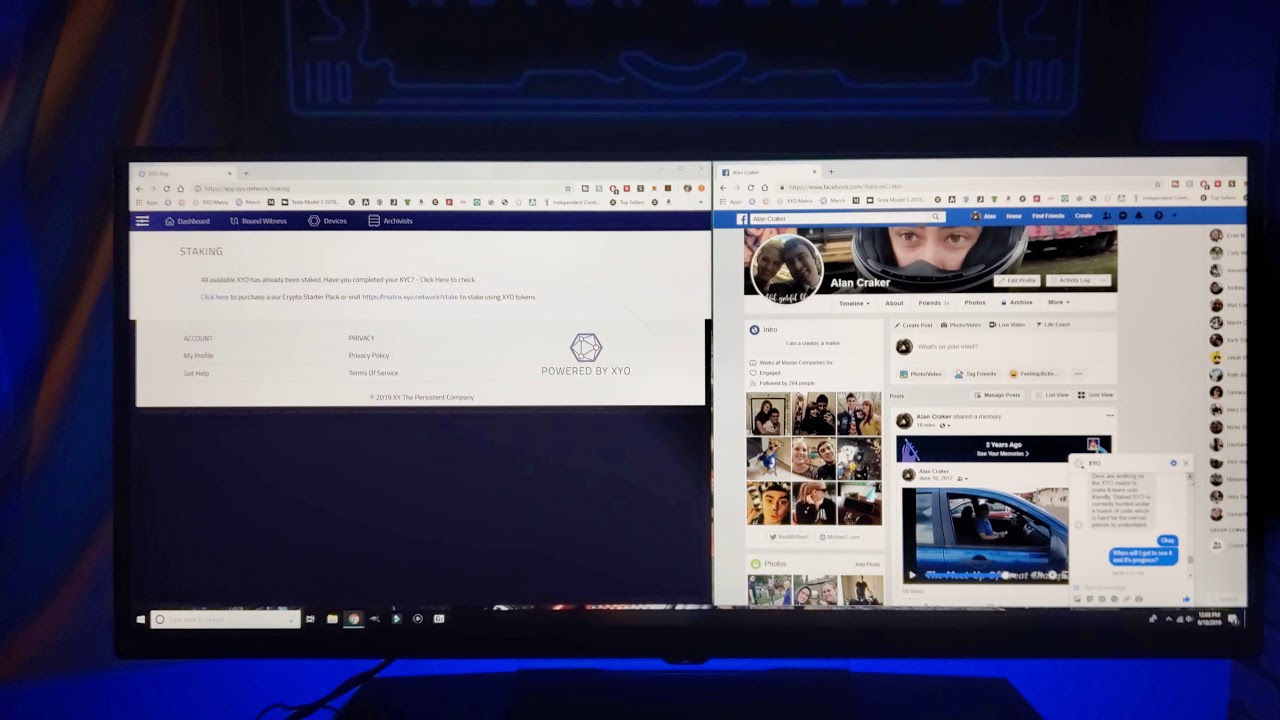Viewport: 1280px width, 720px height.
Task: Open the Archivists section
Action: coord(391,221)
